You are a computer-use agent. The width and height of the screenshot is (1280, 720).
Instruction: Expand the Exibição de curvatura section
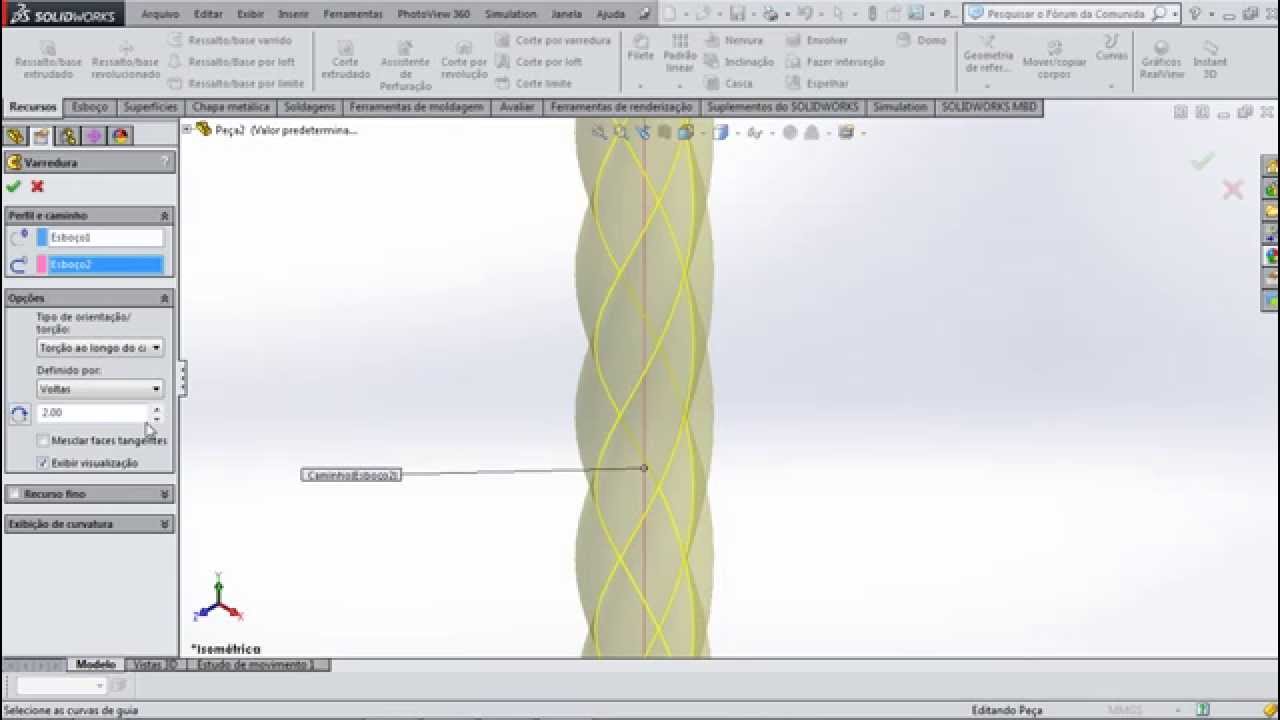(164, 524)
